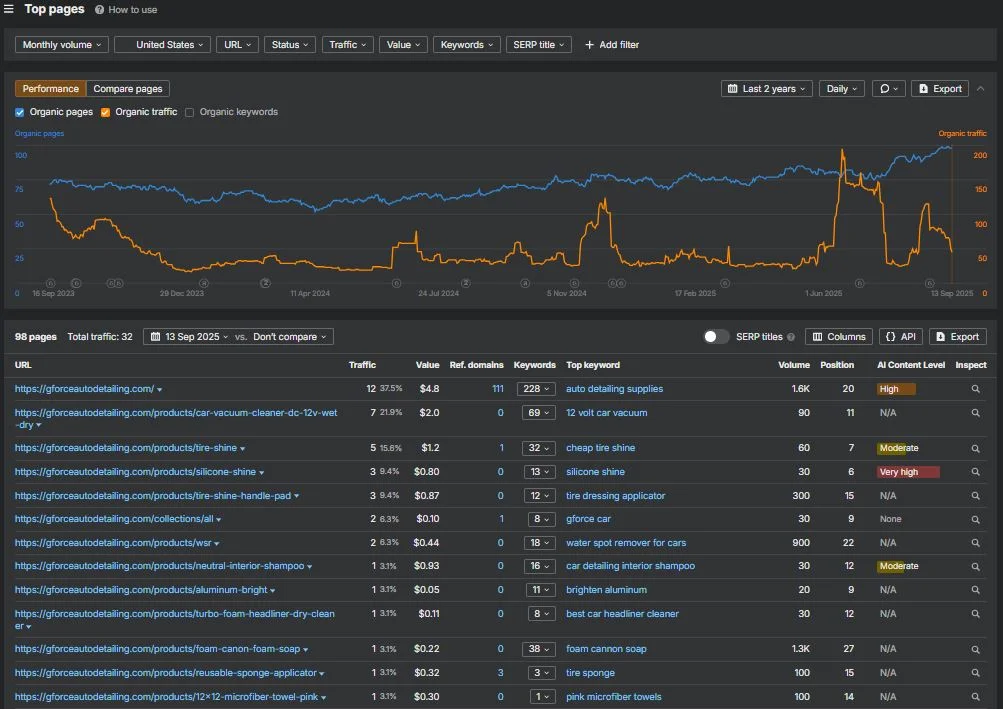Open the 228 keywords dropdown for homepage
The image size is (1003, 709).
pos(536,389)
